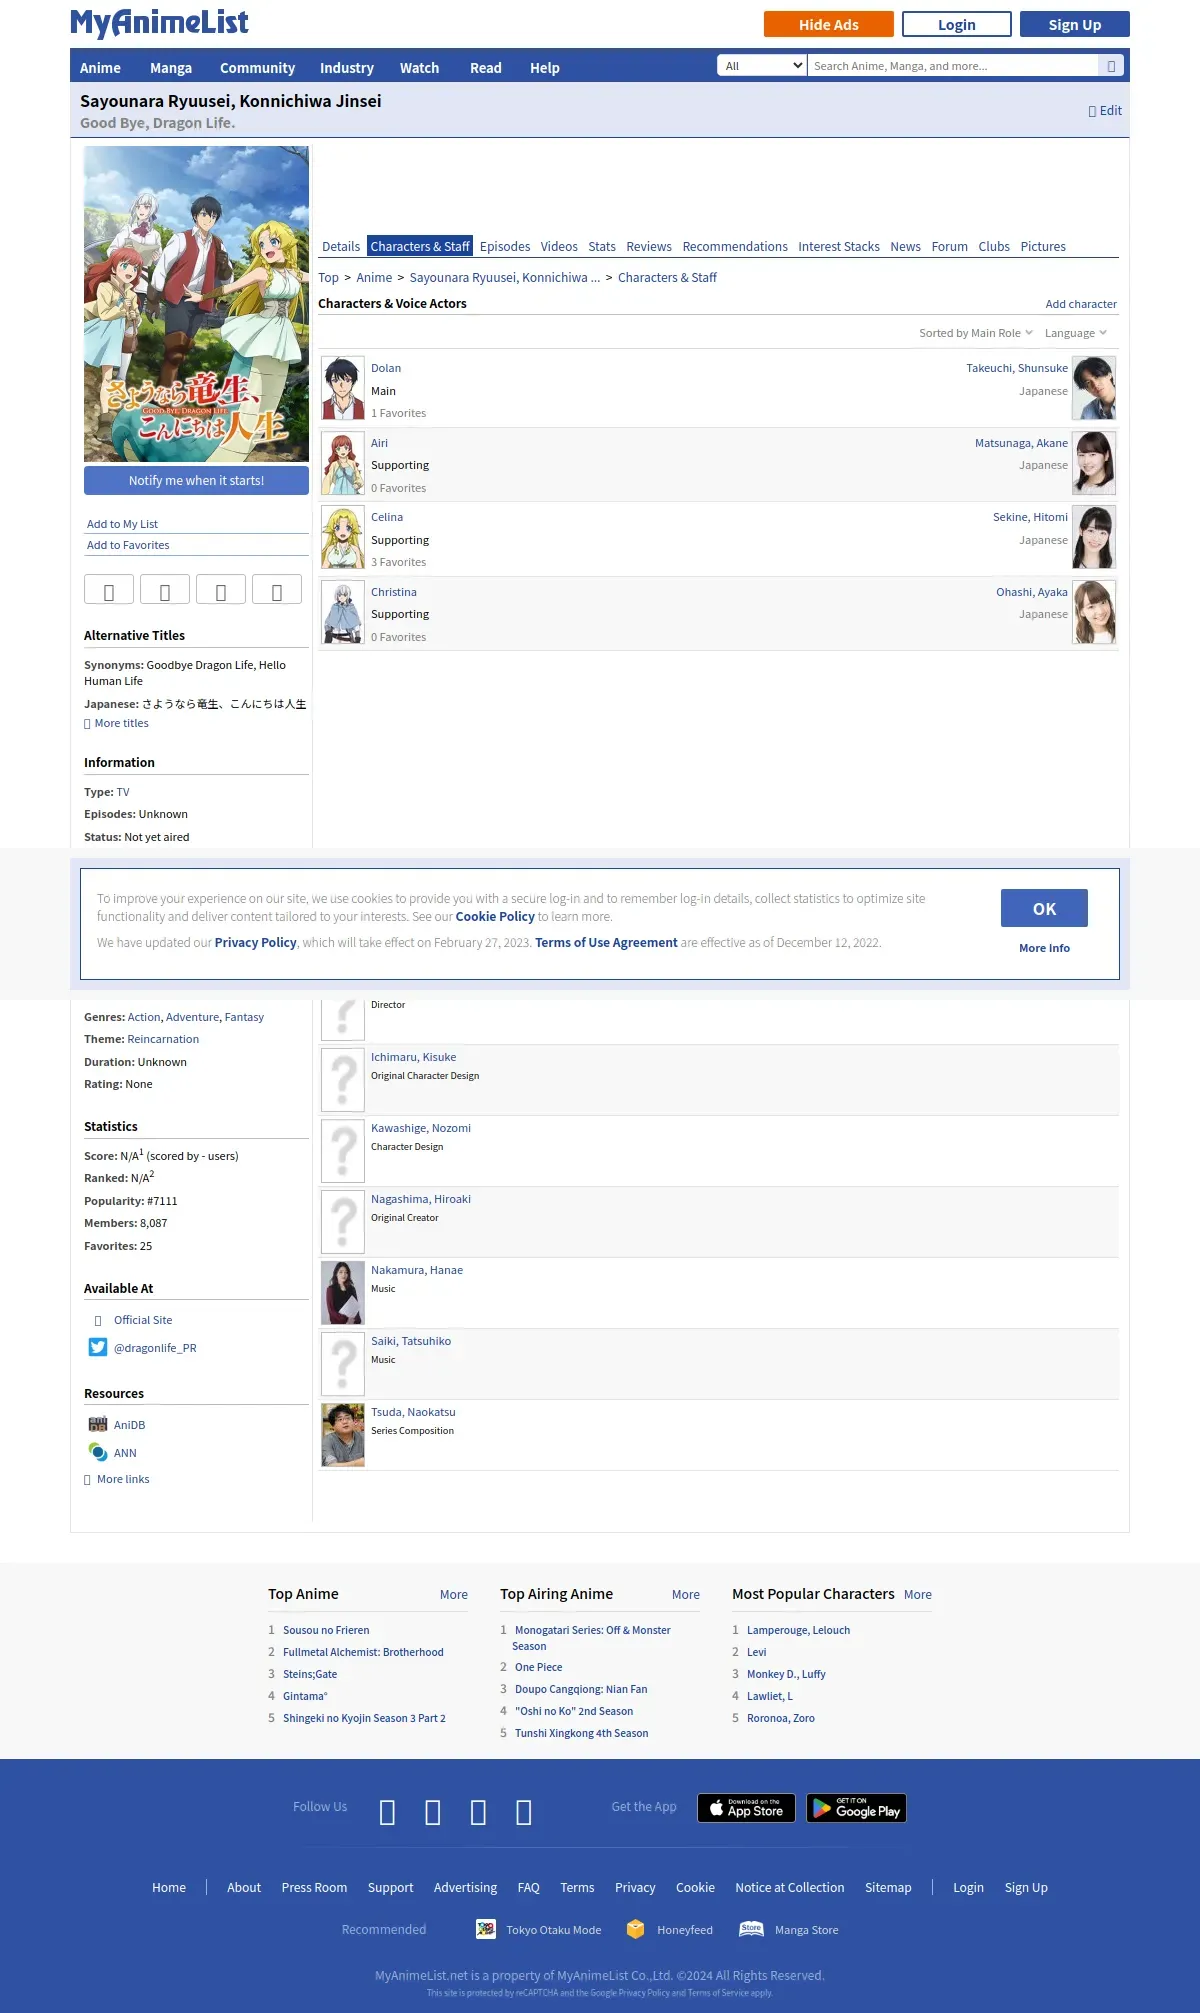Click the search magnifier button

point(1111,66)
